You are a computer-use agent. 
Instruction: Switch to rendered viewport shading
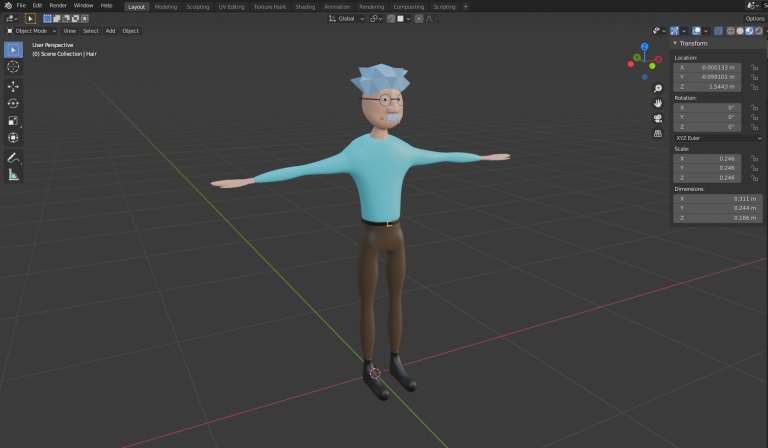[759, 31]
